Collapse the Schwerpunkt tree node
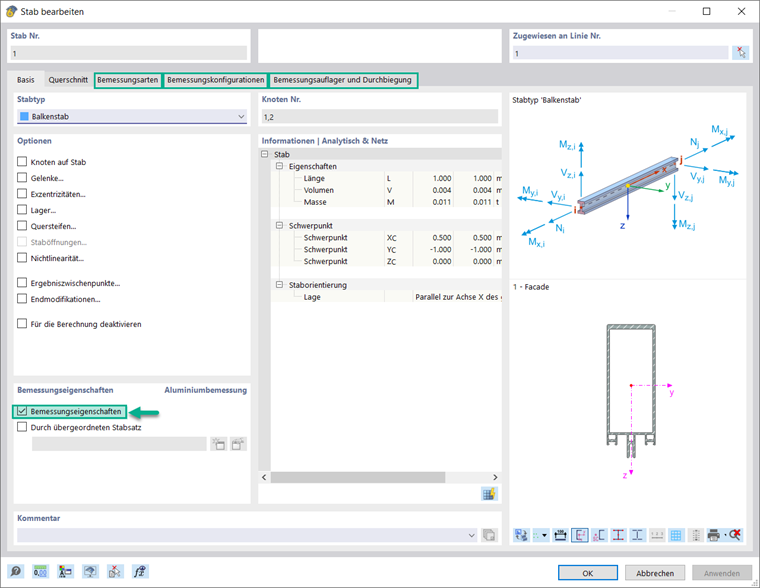 click(x=279, y=225)
